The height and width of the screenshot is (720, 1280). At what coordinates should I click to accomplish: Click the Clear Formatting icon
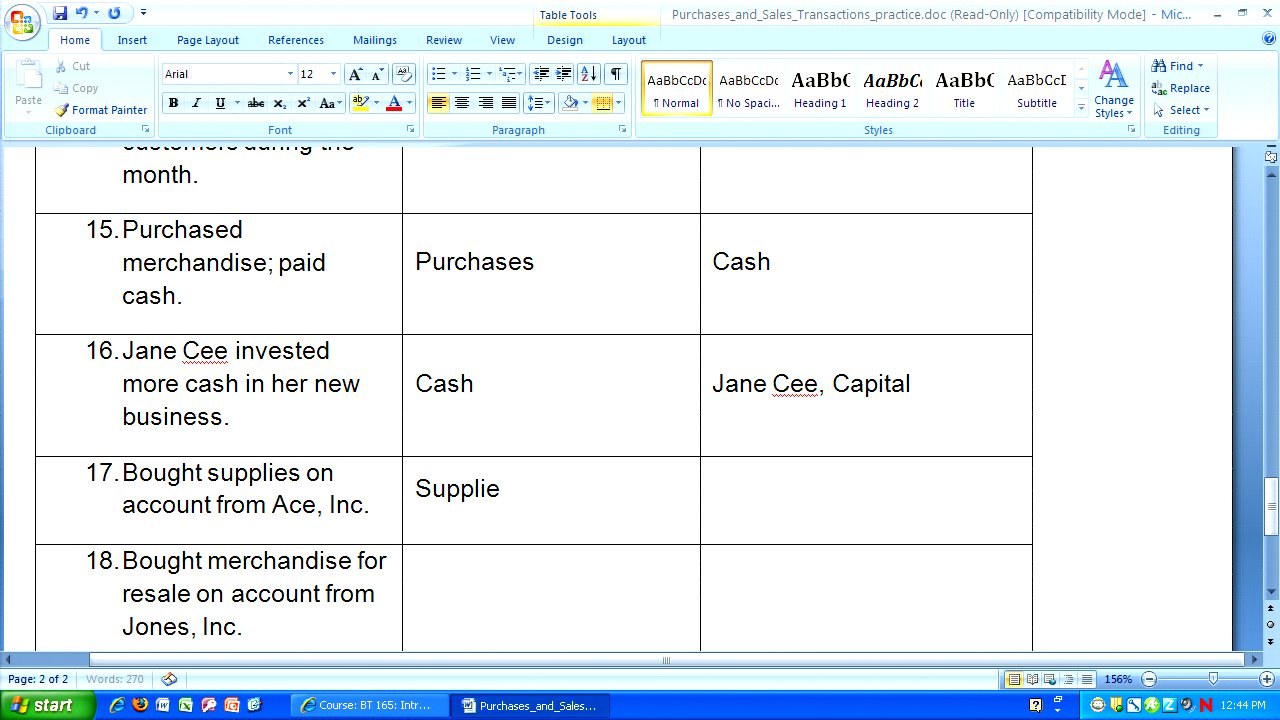click(x=404, y=75)
